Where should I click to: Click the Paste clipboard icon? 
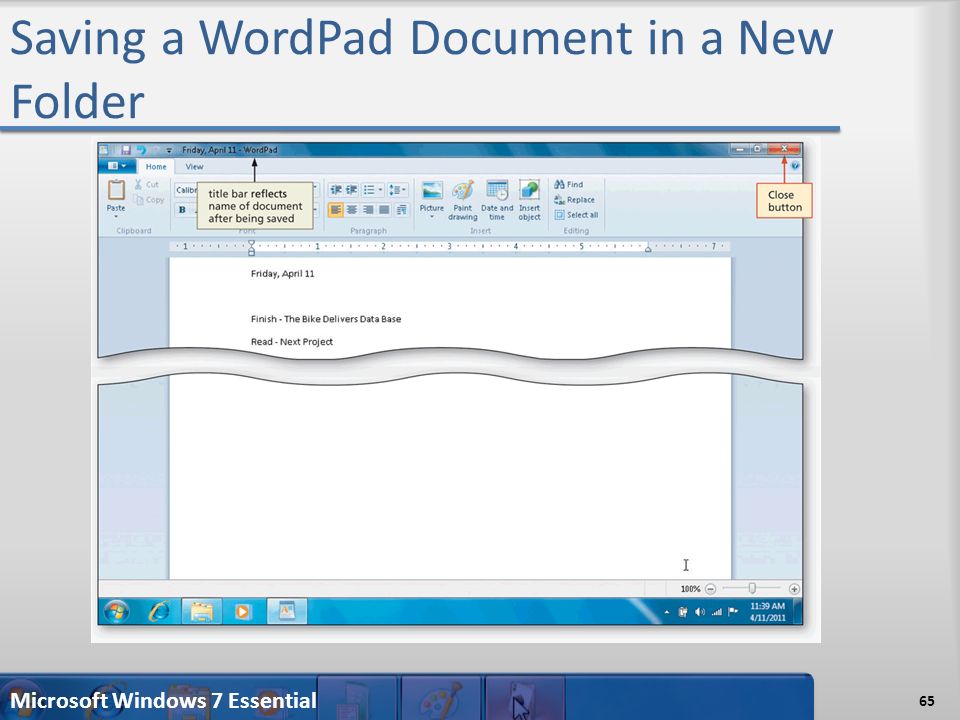116,190
